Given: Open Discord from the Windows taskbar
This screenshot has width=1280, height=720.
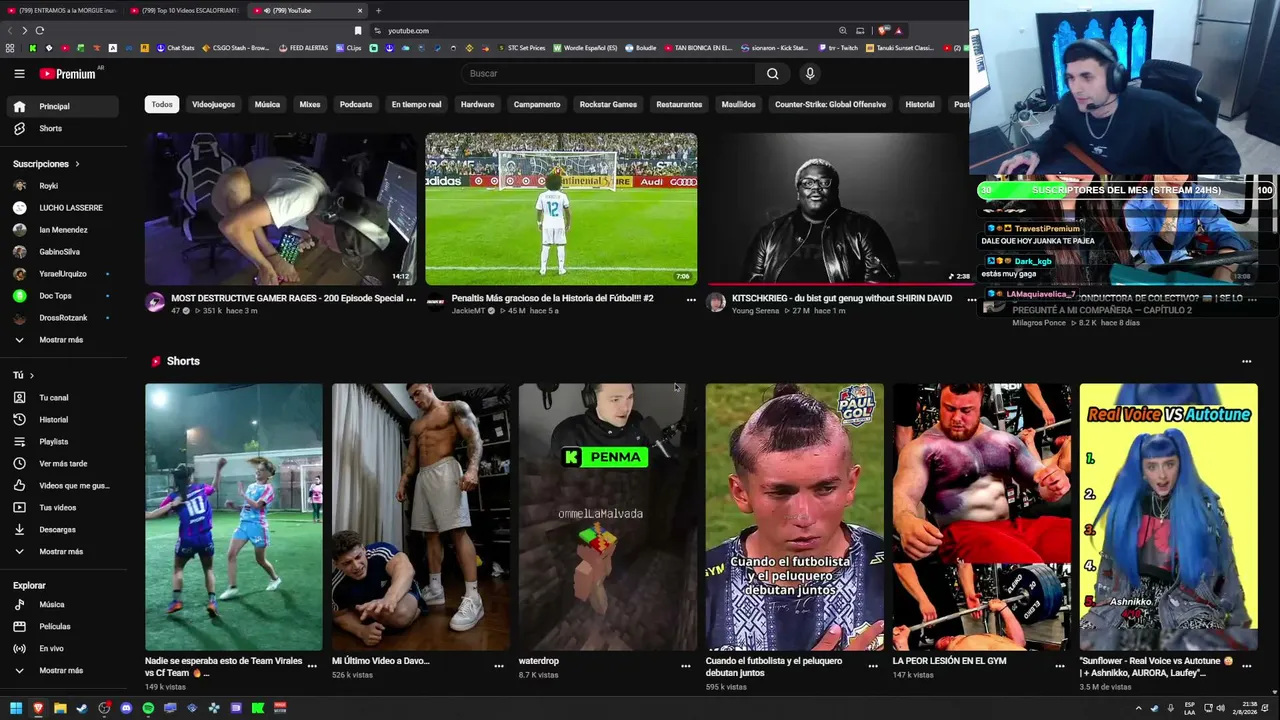Looking at the screenshot, I should coord(126,708).
